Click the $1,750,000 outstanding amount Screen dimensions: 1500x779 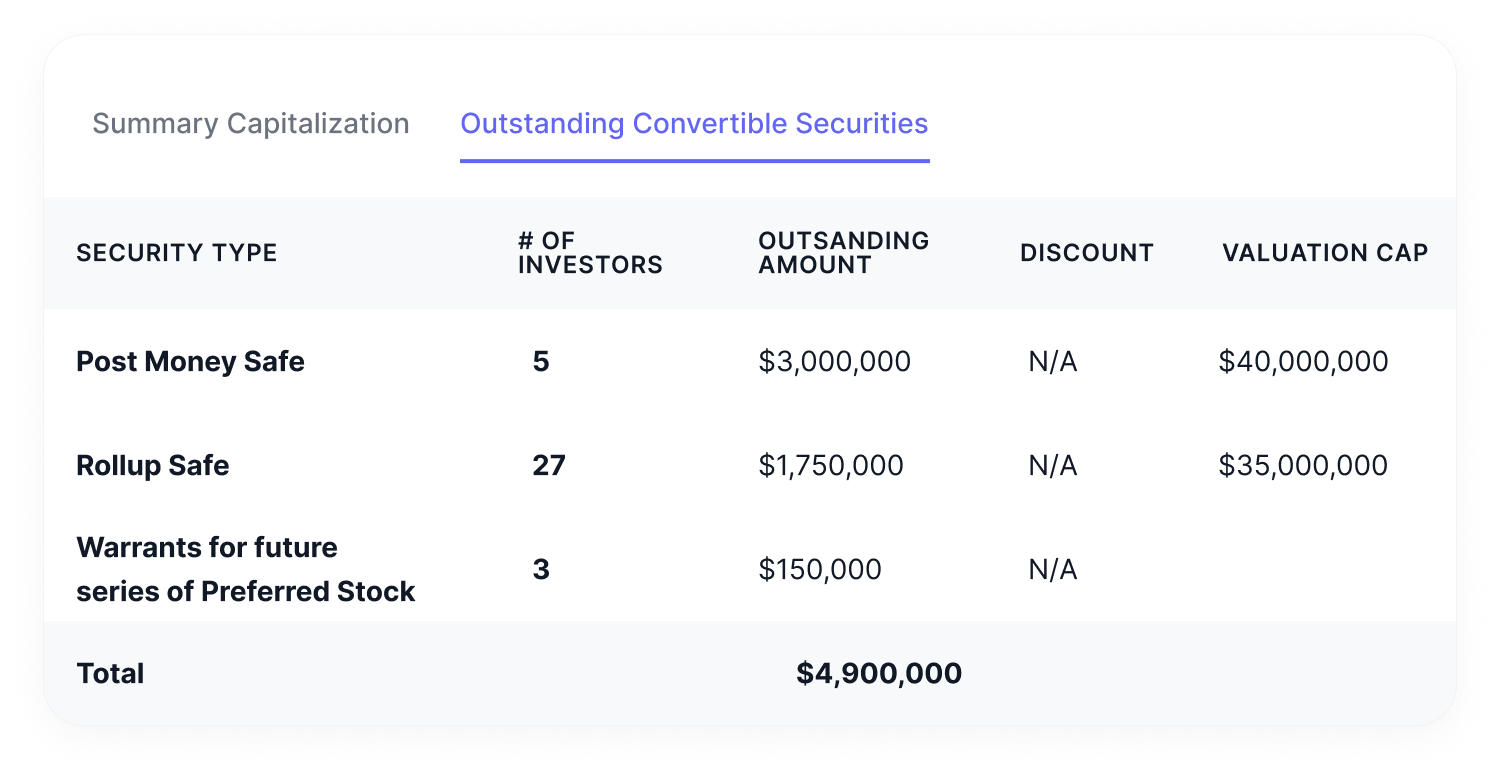[x=830, y=465]
